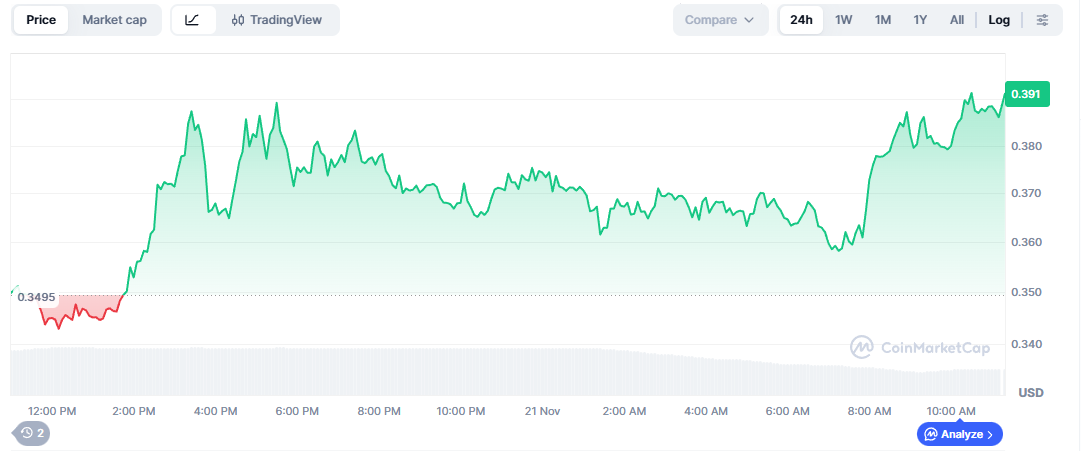
Task: Open chart settings sliders icon
Action: pos(1042,20)
